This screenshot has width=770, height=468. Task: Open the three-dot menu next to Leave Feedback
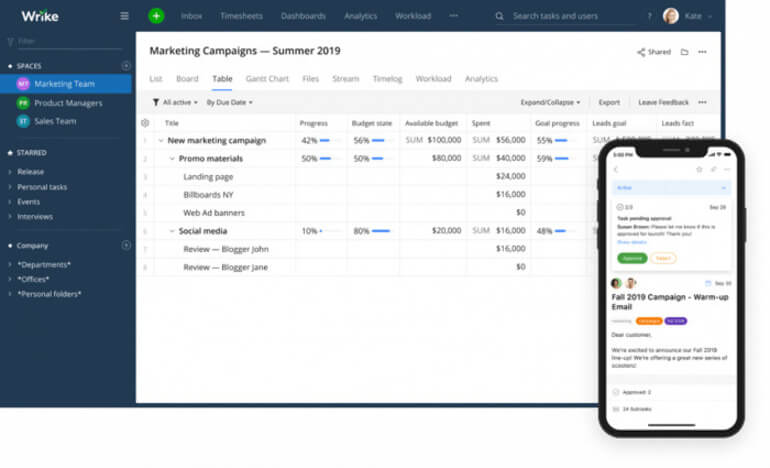point(702,102)
